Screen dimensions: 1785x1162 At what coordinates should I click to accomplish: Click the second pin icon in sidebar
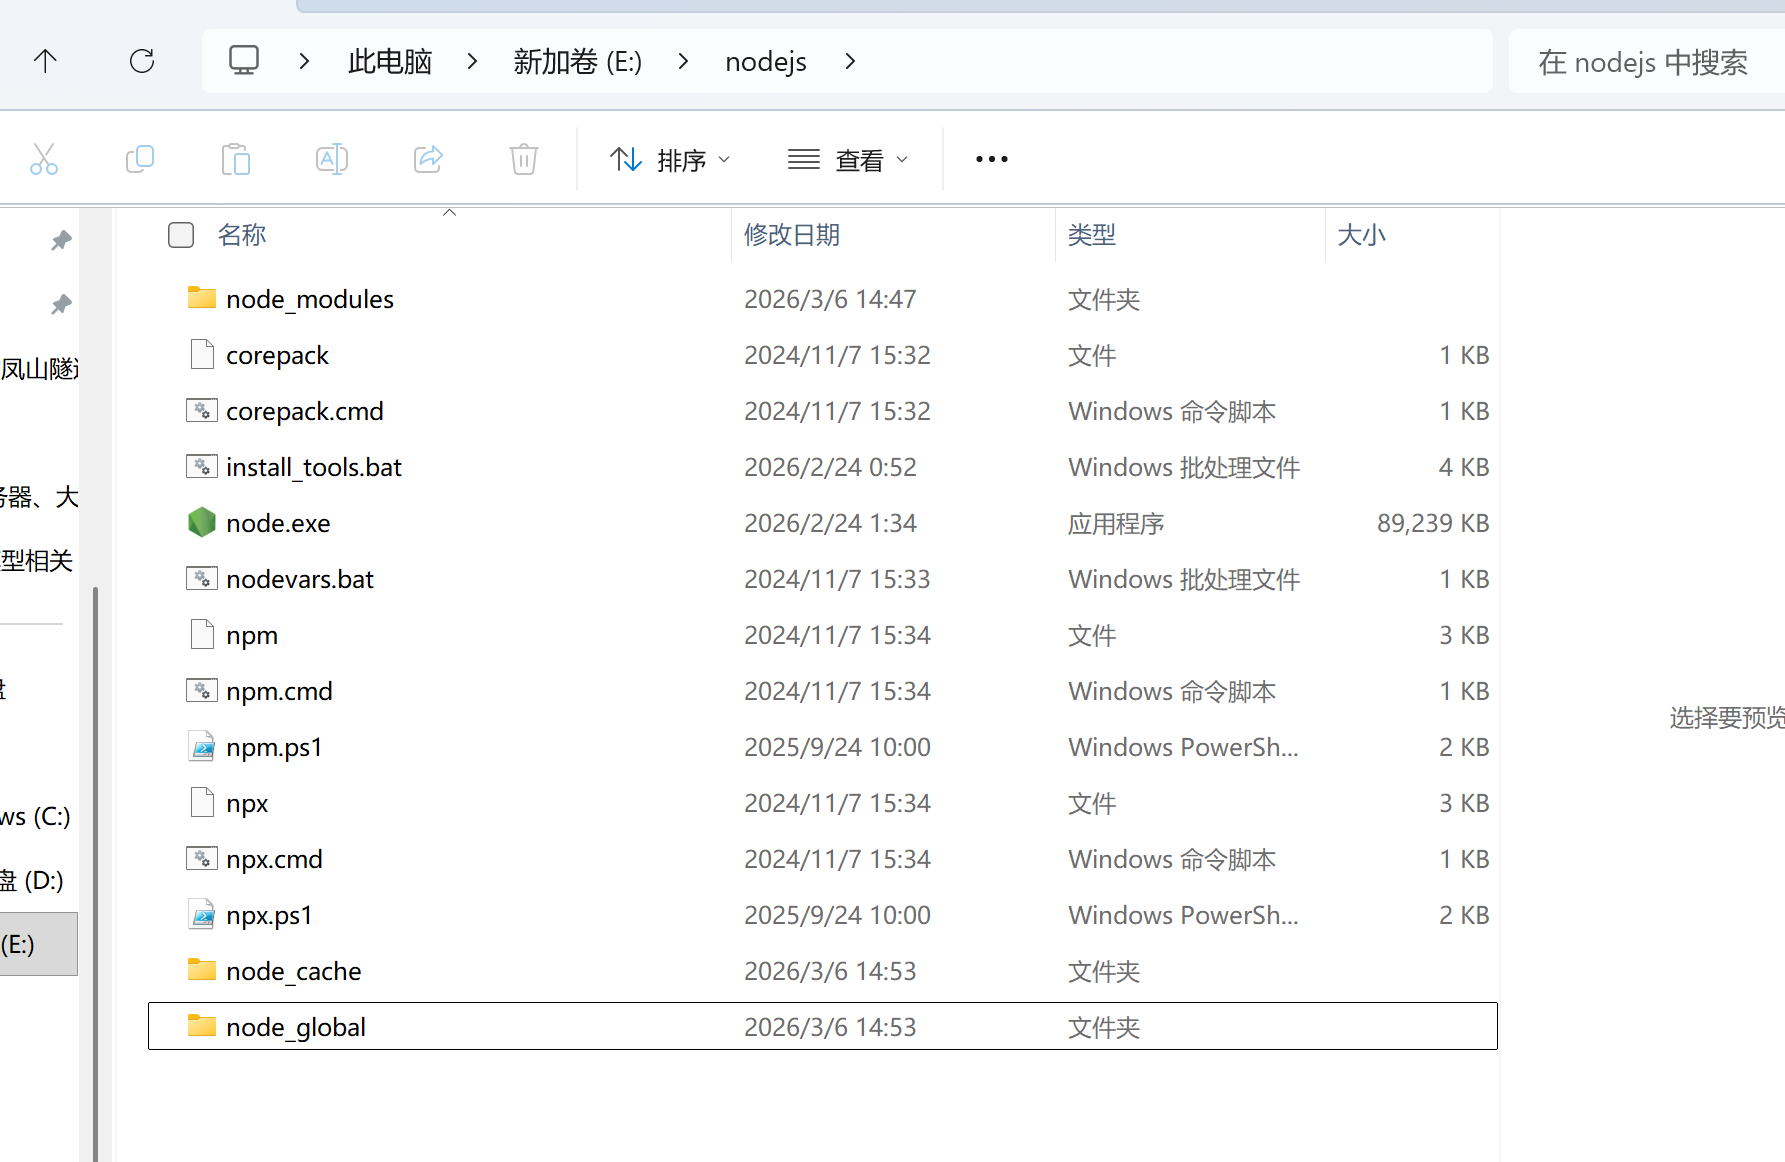61,304
